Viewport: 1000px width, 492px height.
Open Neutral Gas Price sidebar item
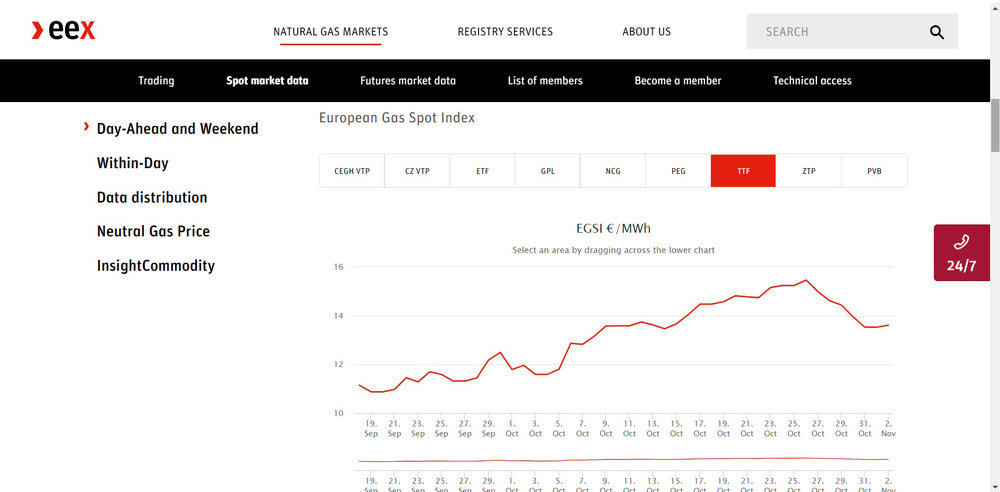pyautogui.click(x=153, y=231)
